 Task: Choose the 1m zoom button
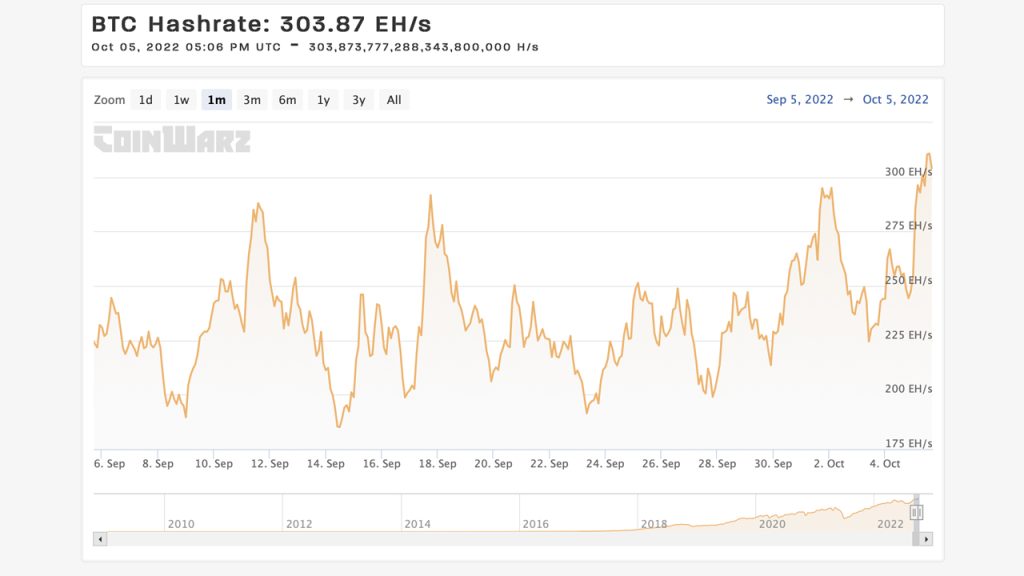(216, 100)
